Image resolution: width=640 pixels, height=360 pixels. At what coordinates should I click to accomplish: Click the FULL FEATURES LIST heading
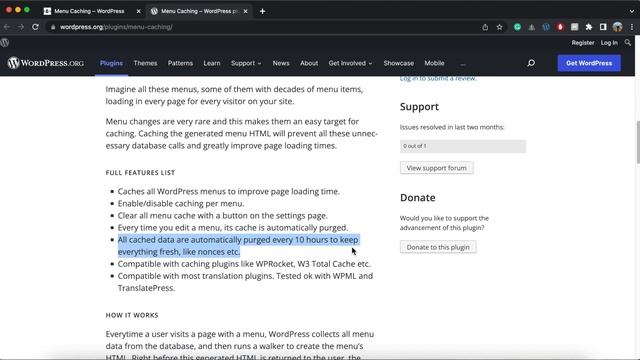point(140,173)
